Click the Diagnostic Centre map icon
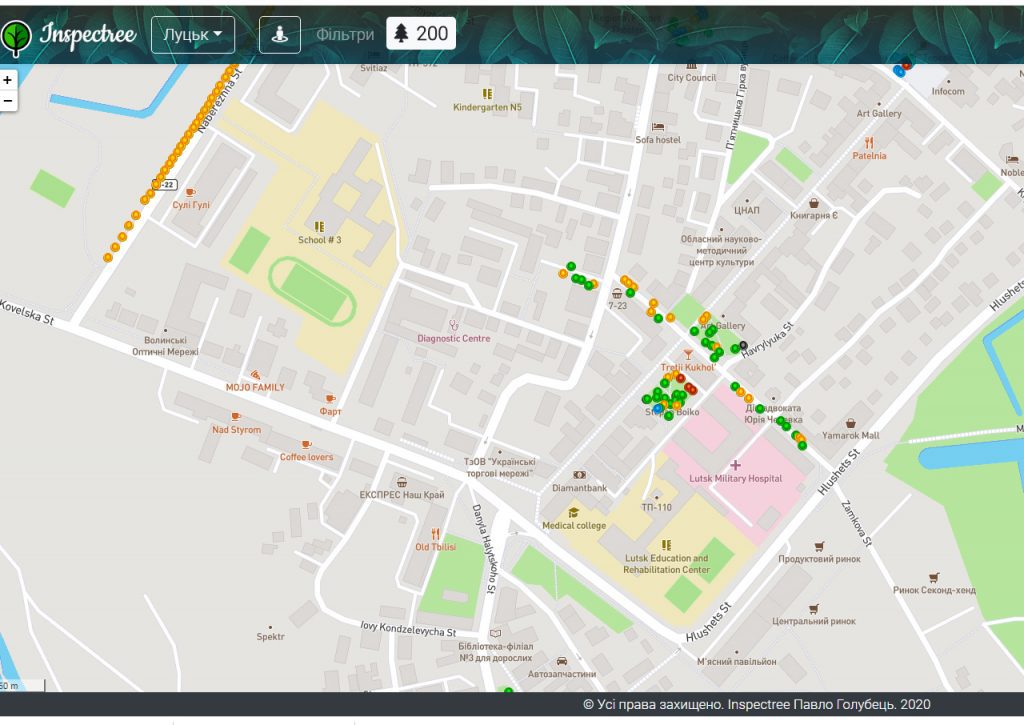This screenshot has width=1024, height=725. tap(453, 324)
